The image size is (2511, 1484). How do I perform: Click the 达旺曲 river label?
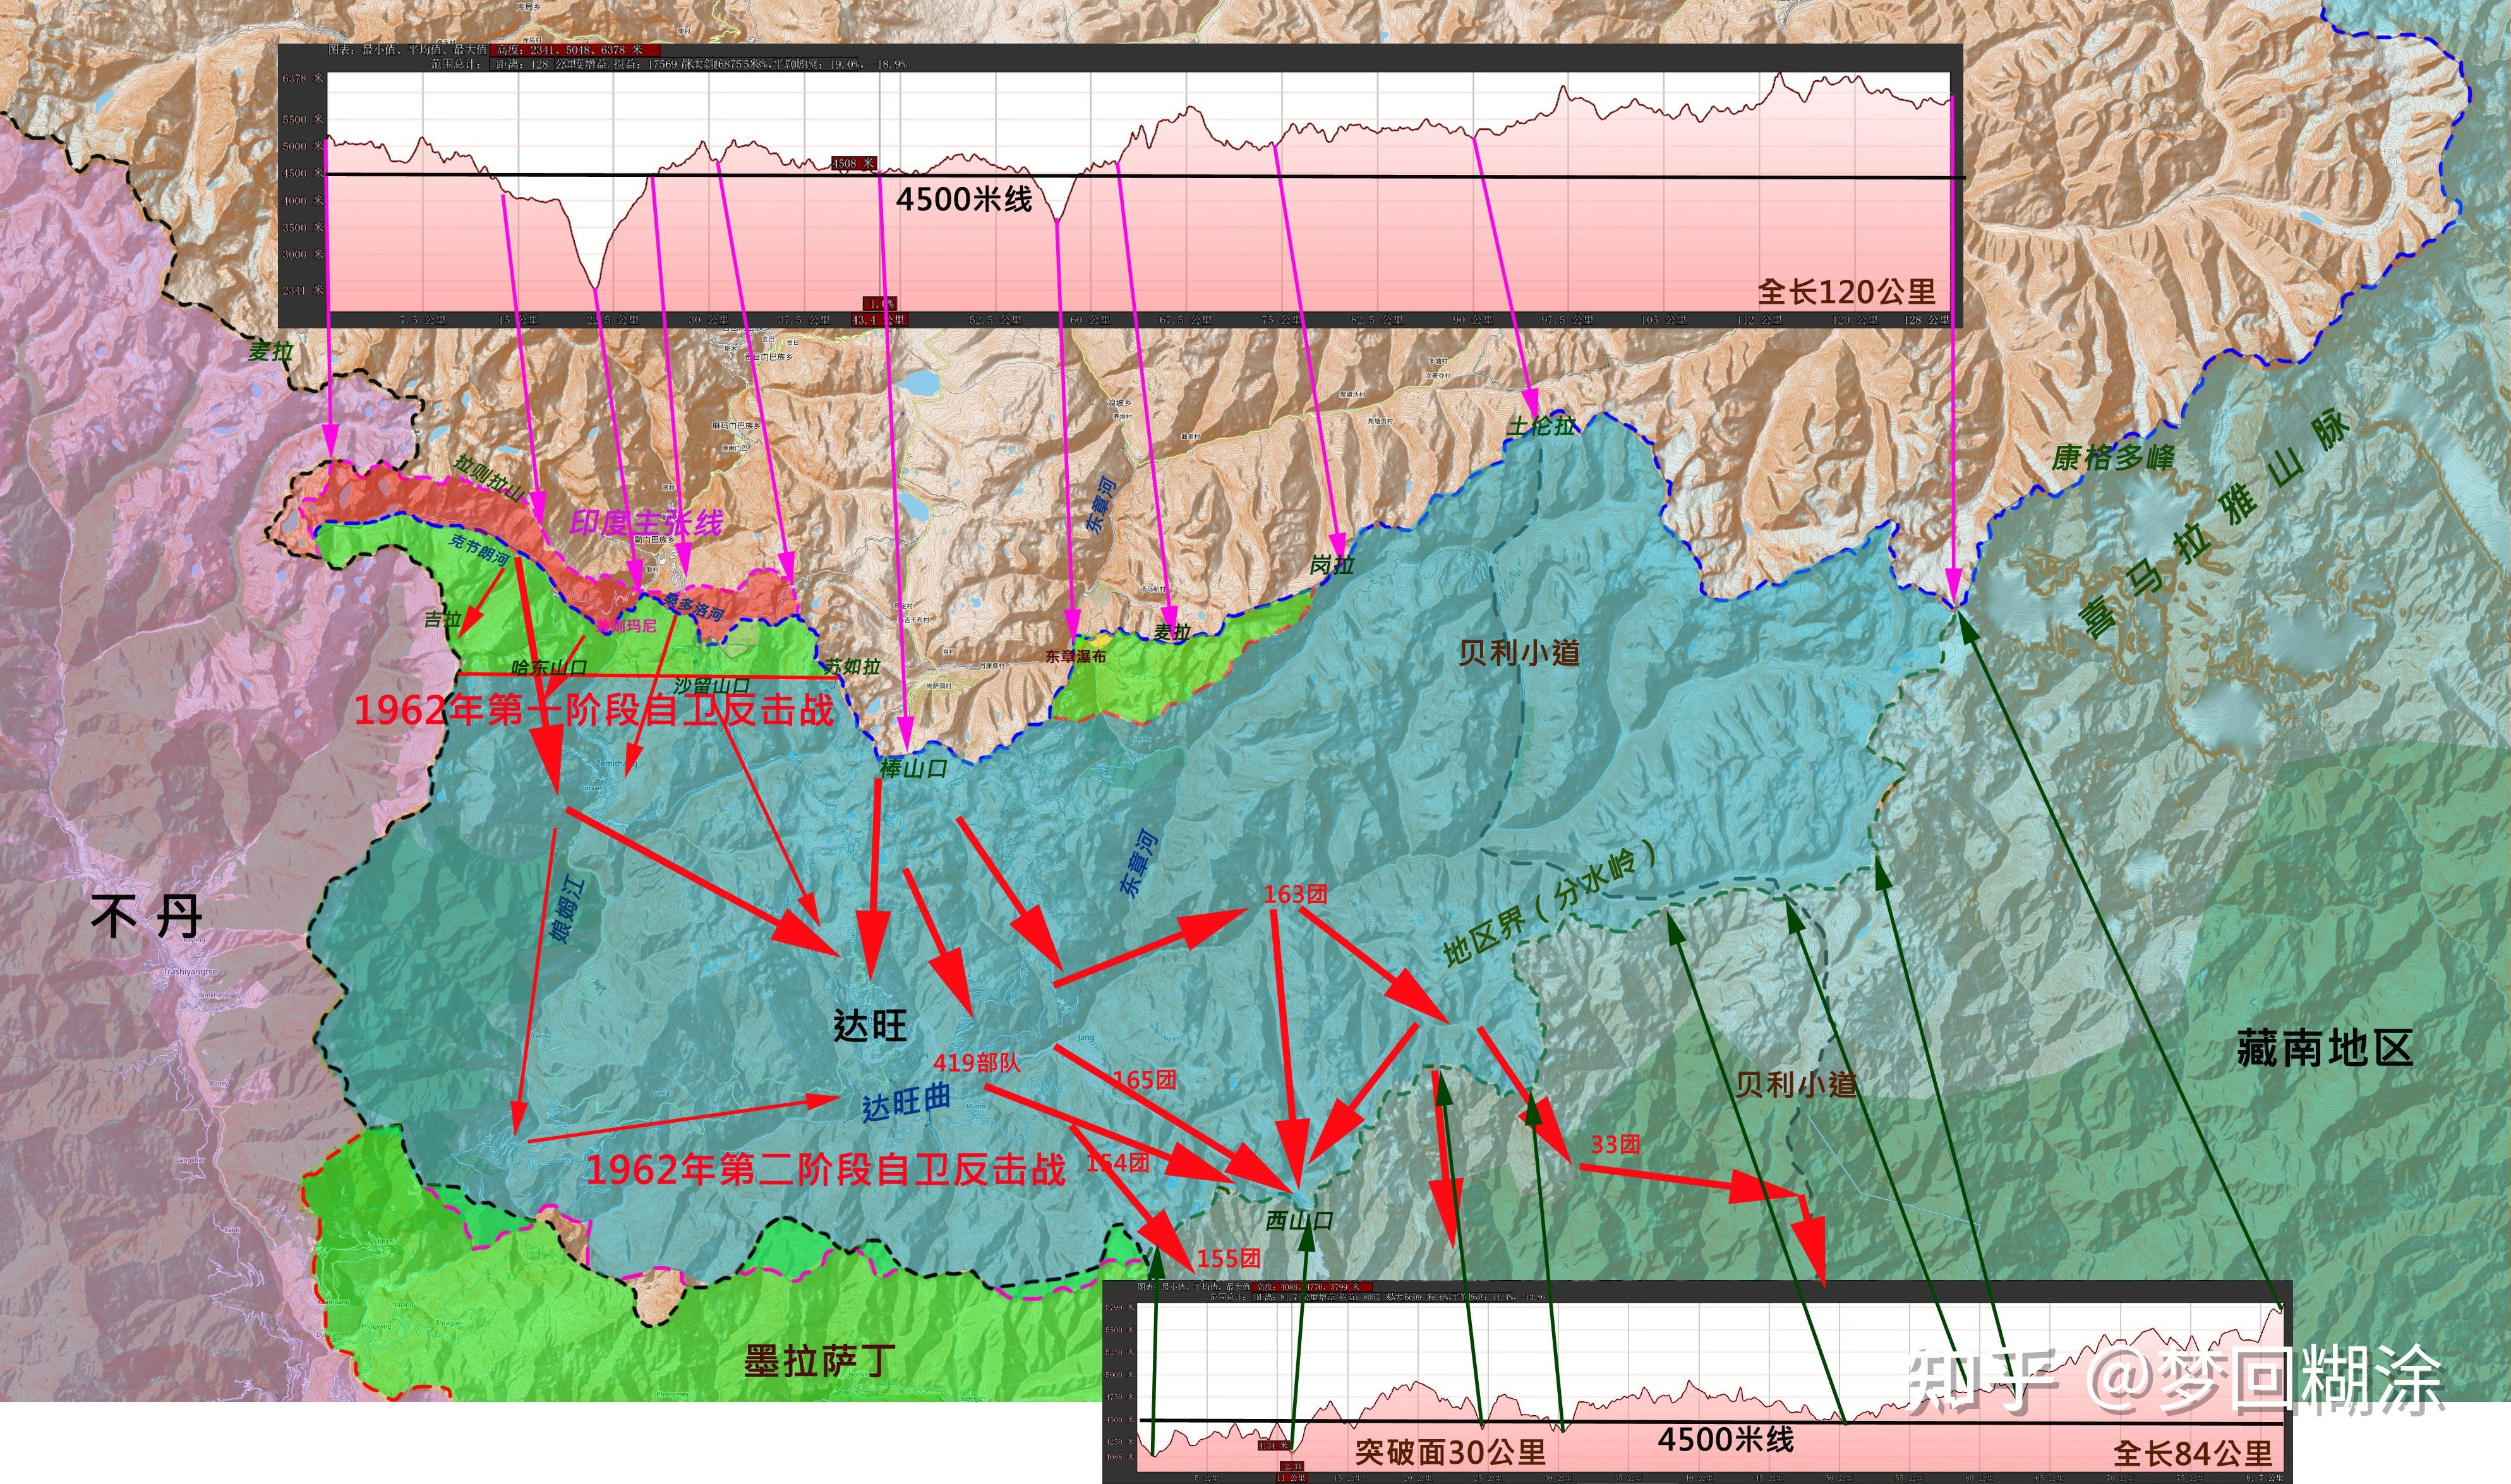point(907,1103)
